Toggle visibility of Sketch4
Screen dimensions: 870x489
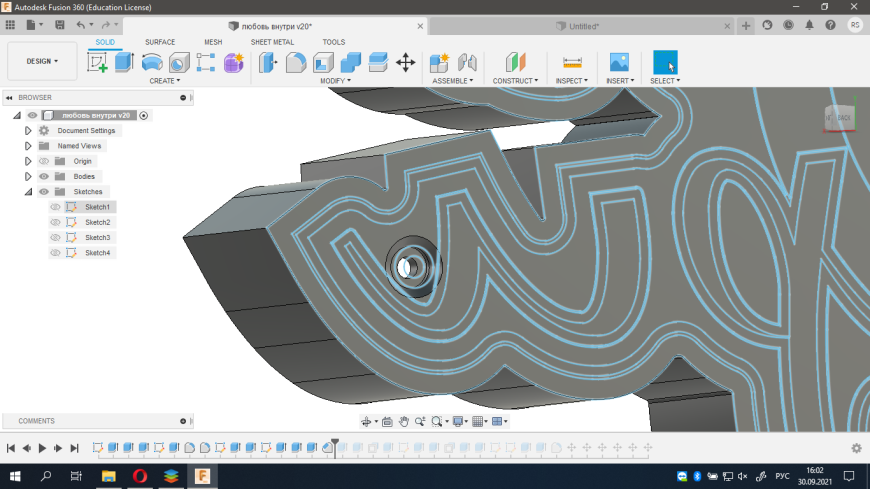(x=56, y=253)
